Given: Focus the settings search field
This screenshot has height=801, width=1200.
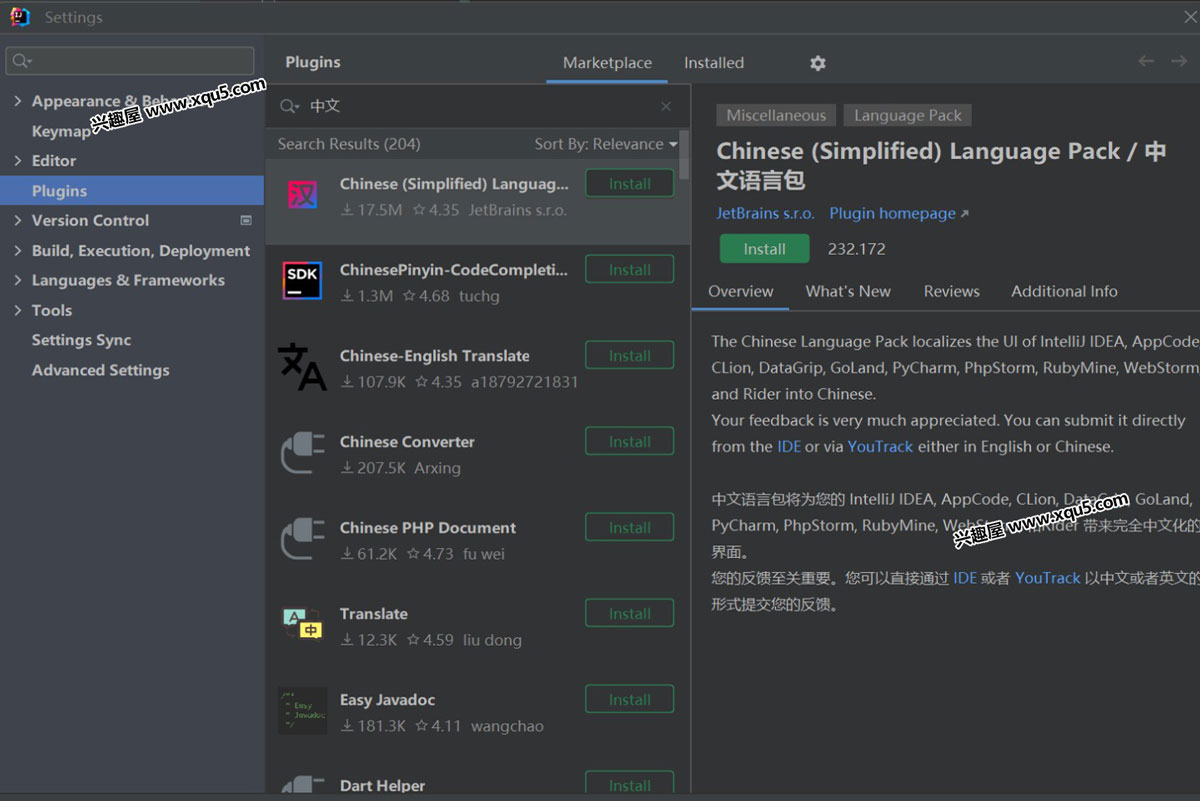Looking at the screenshot, I should (x=130, y=61).
